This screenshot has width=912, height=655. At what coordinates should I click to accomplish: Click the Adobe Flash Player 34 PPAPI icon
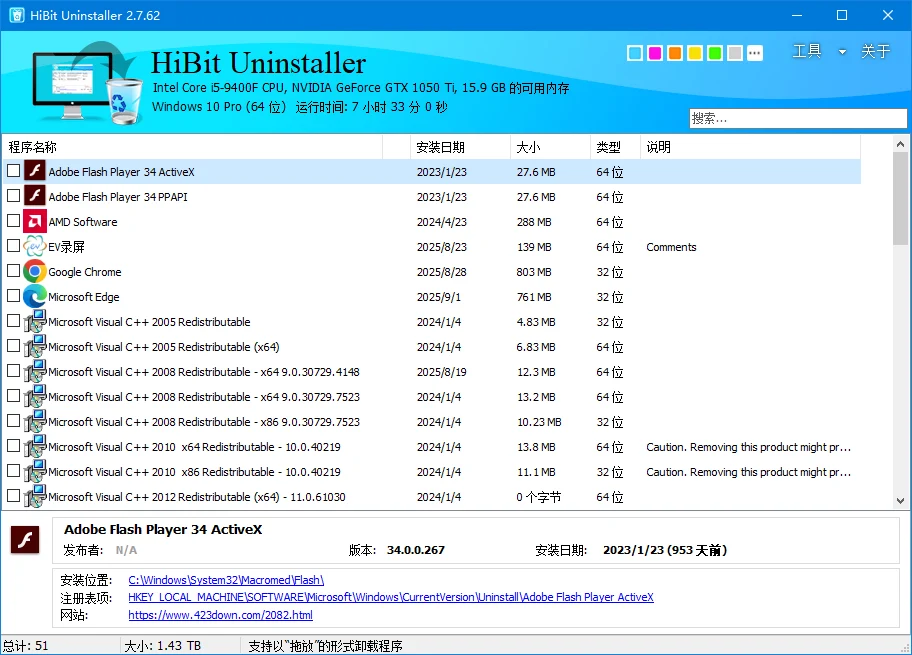point(35,197)
